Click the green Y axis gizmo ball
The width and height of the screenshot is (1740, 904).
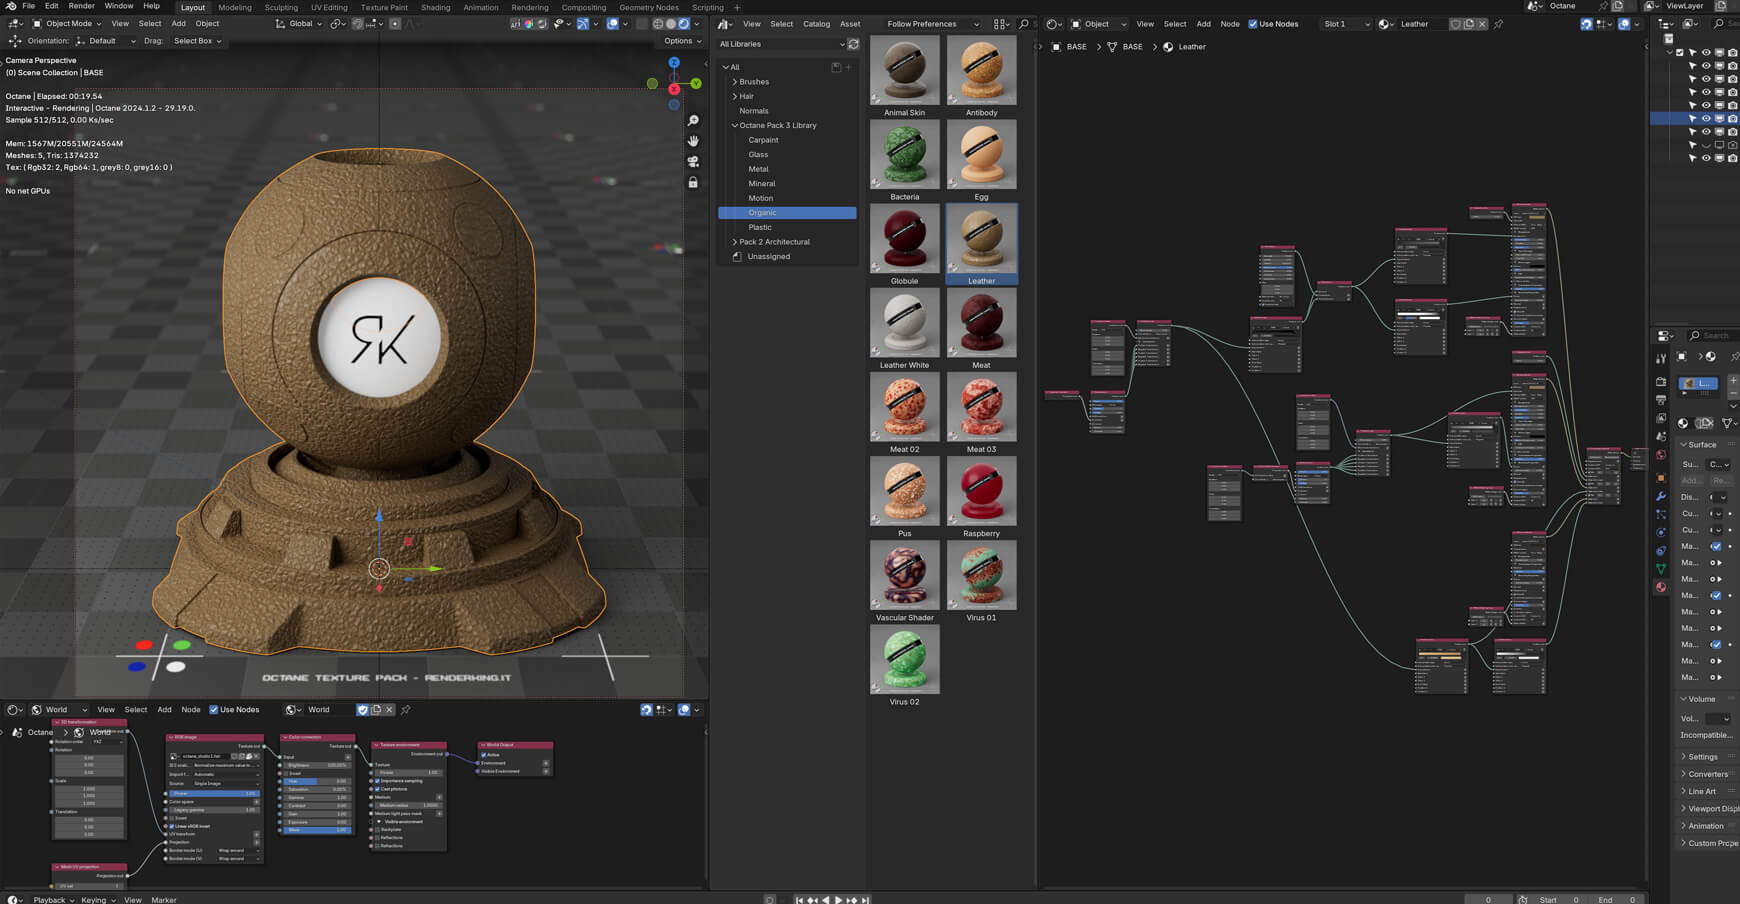point(696,84)
